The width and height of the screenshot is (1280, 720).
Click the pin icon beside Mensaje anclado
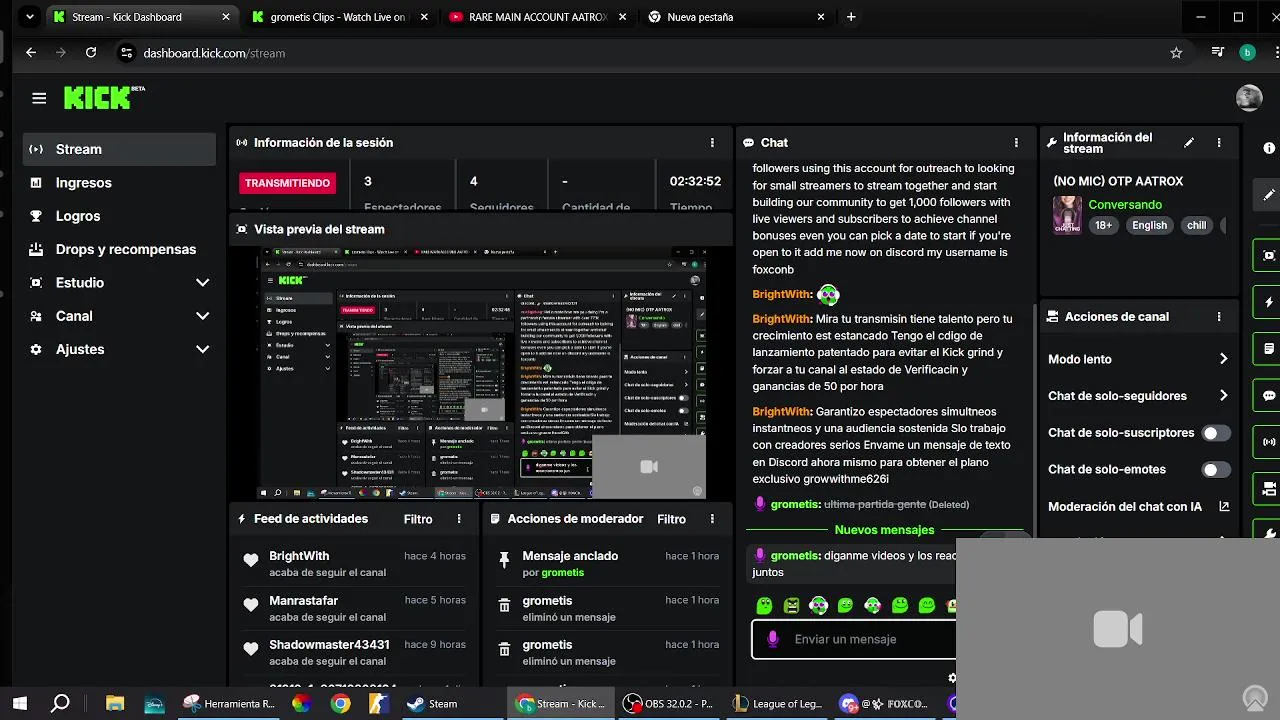pyautogui.click(x=504, y=560)
